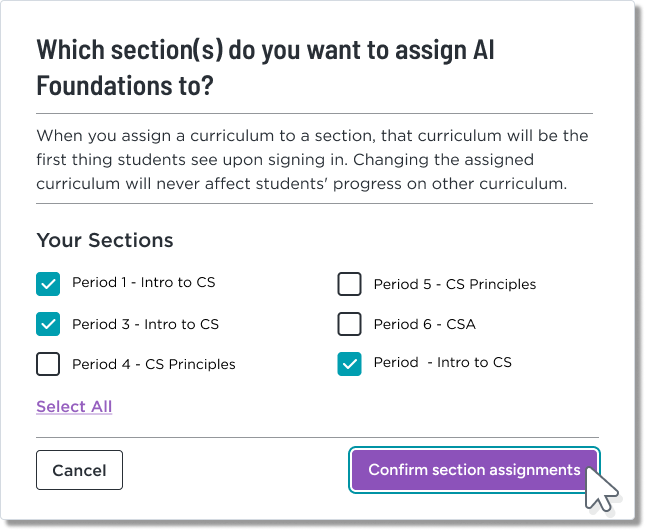The image size is (645, 530).
Task: Click the 'Period 4 - CS Principles' label text
Action: point(153,364)
